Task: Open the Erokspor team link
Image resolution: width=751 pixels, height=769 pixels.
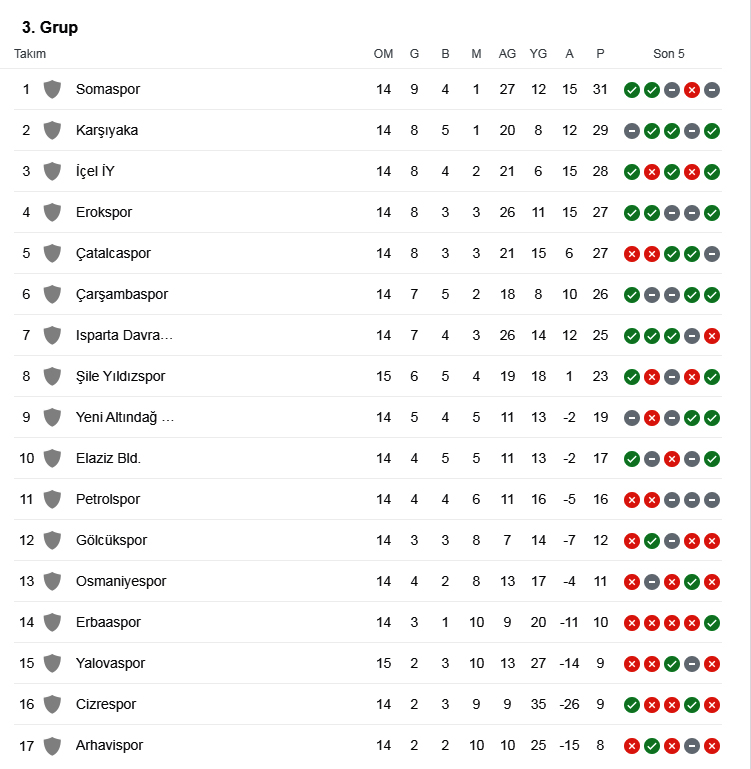Action: pos(104,212)
